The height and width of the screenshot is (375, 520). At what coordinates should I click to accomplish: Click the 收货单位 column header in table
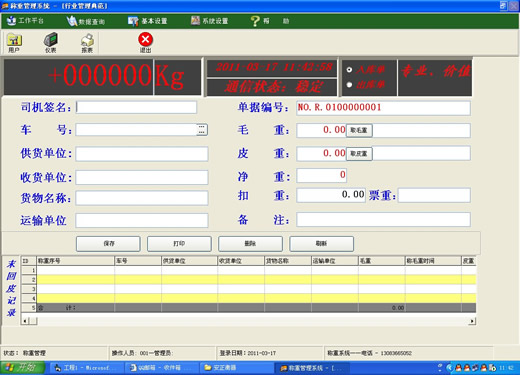(241, 261)
